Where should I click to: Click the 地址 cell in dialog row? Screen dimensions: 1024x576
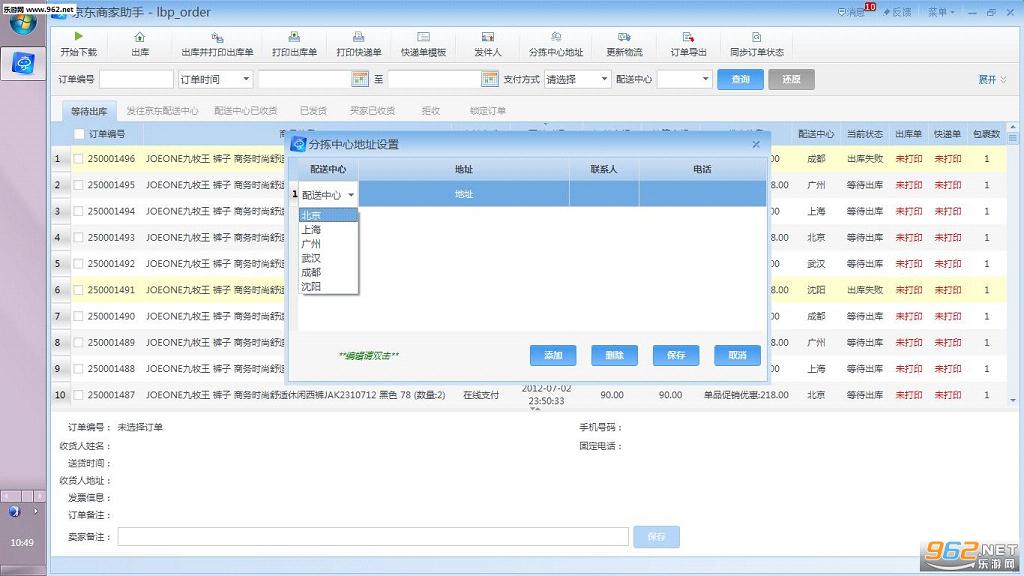464,194
